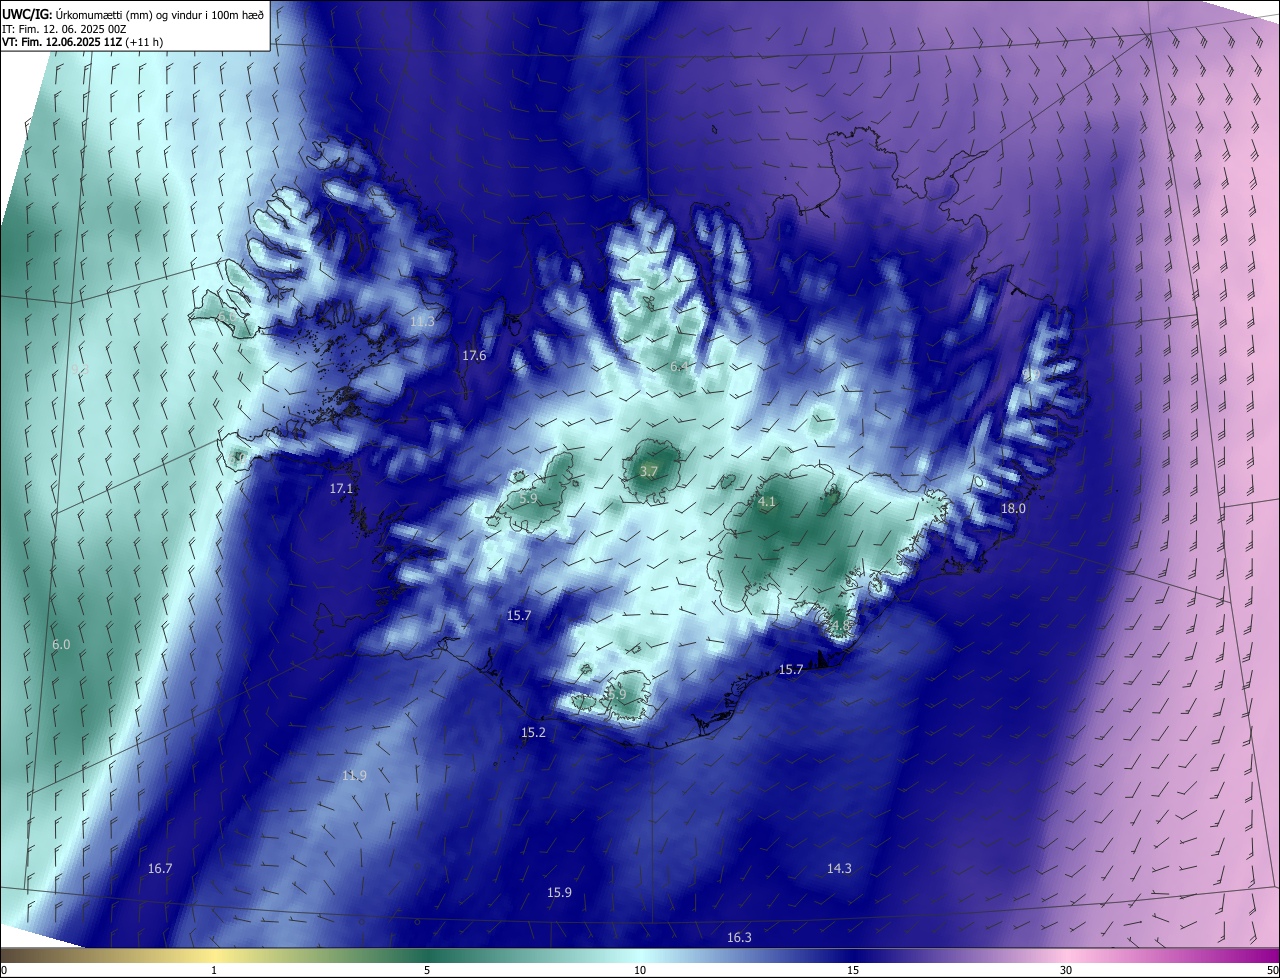Click the 16.7 value on the map

pyautogui.click(x=160, y=869)
